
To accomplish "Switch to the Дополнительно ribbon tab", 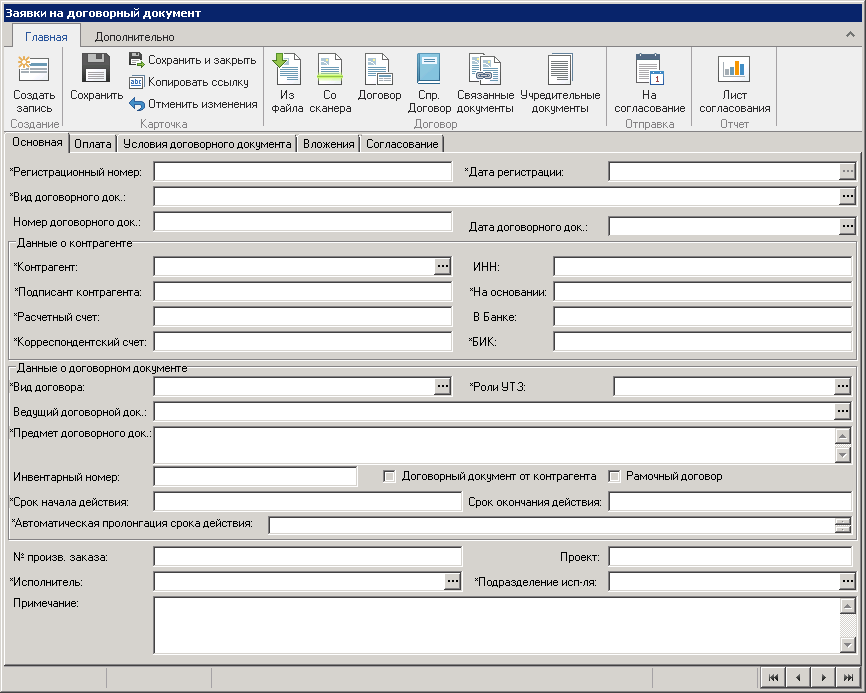I will click(134, 37).
